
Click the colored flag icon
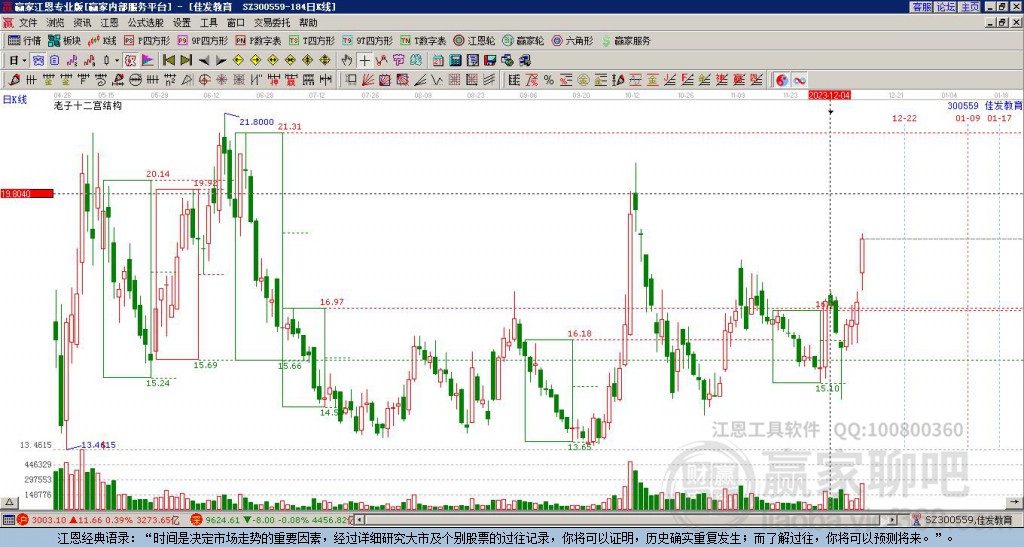click(x=148, y=60)
